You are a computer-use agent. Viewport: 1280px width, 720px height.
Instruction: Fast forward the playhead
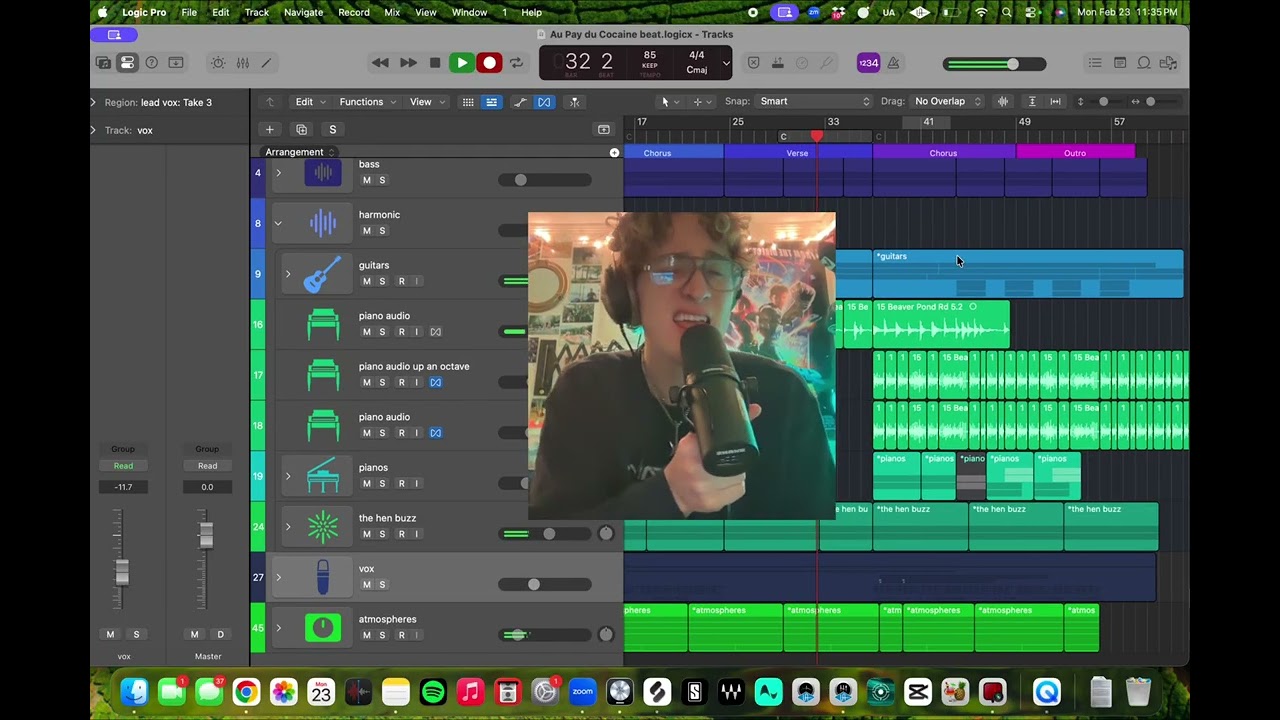408,63
